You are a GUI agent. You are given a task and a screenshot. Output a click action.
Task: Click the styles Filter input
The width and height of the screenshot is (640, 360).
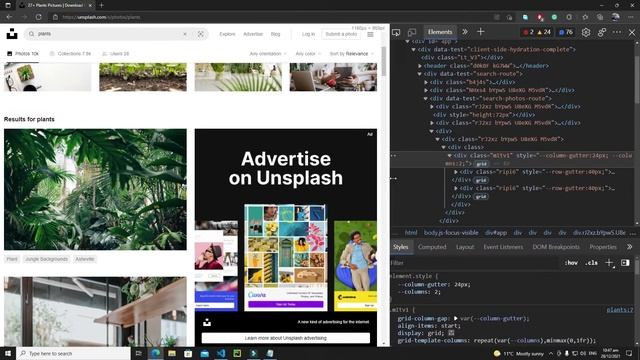(473, 263)
